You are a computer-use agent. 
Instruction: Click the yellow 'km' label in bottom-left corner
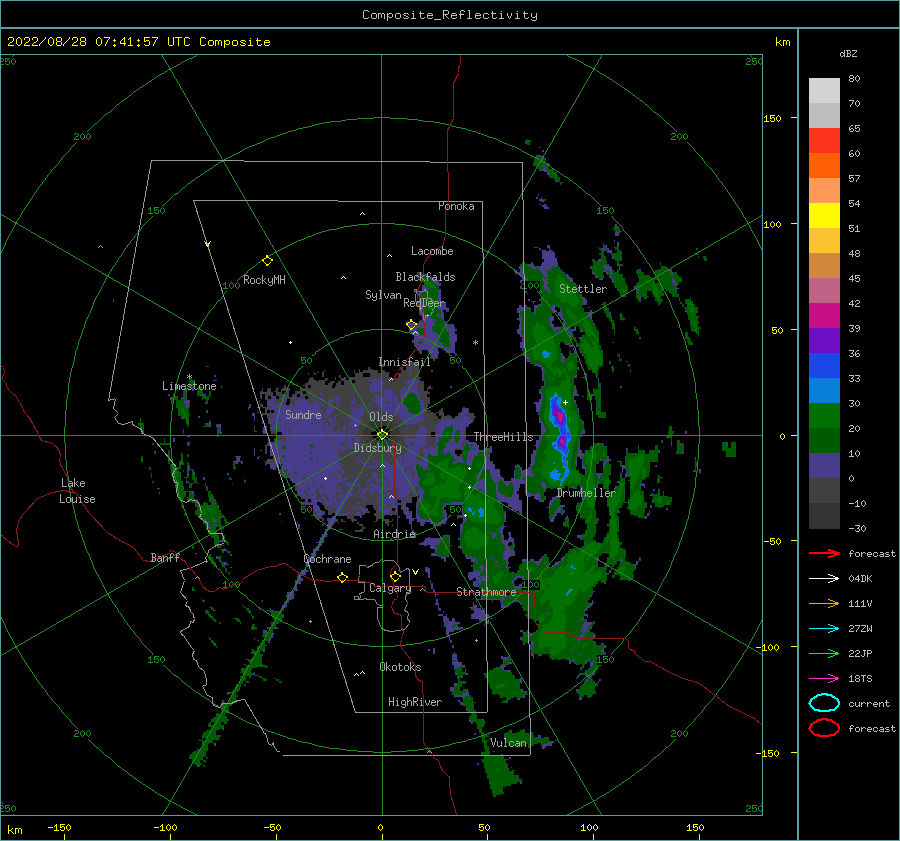pos(14,830)
